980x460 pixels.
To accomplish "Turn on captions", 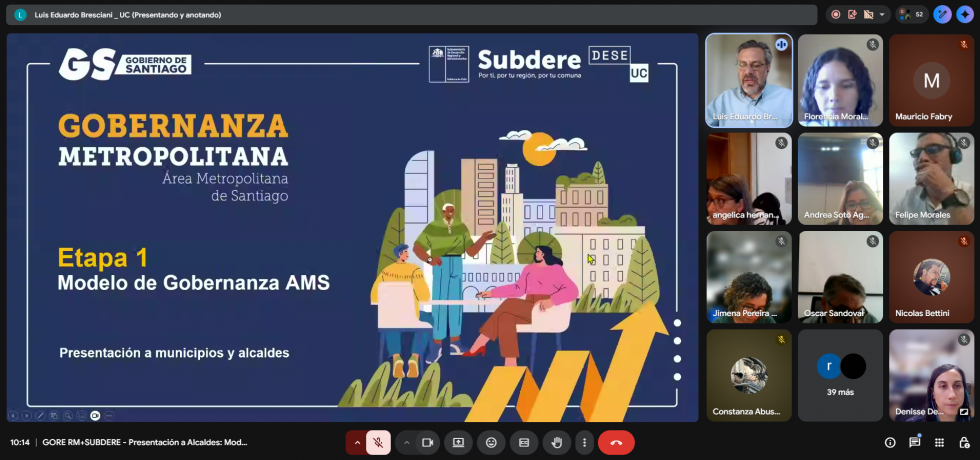I will pos(524,442).
